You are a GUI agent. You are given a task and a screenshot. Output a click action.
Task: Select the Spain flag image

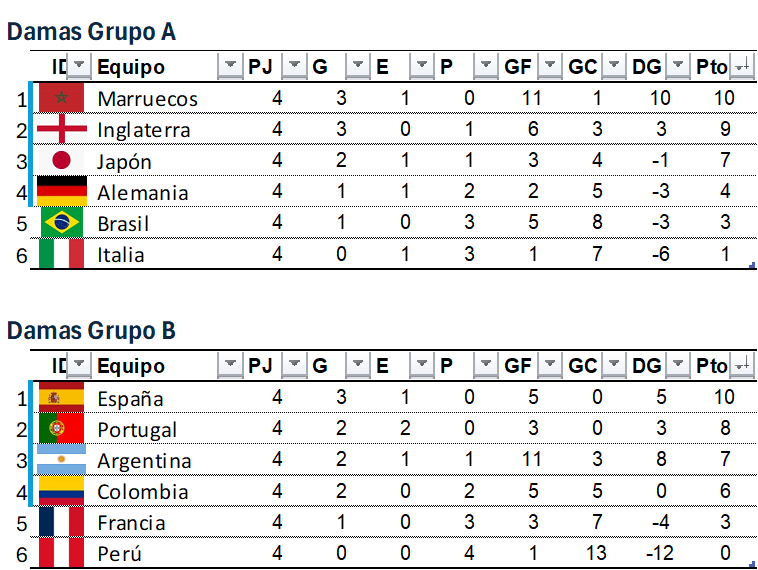(61, 398)
